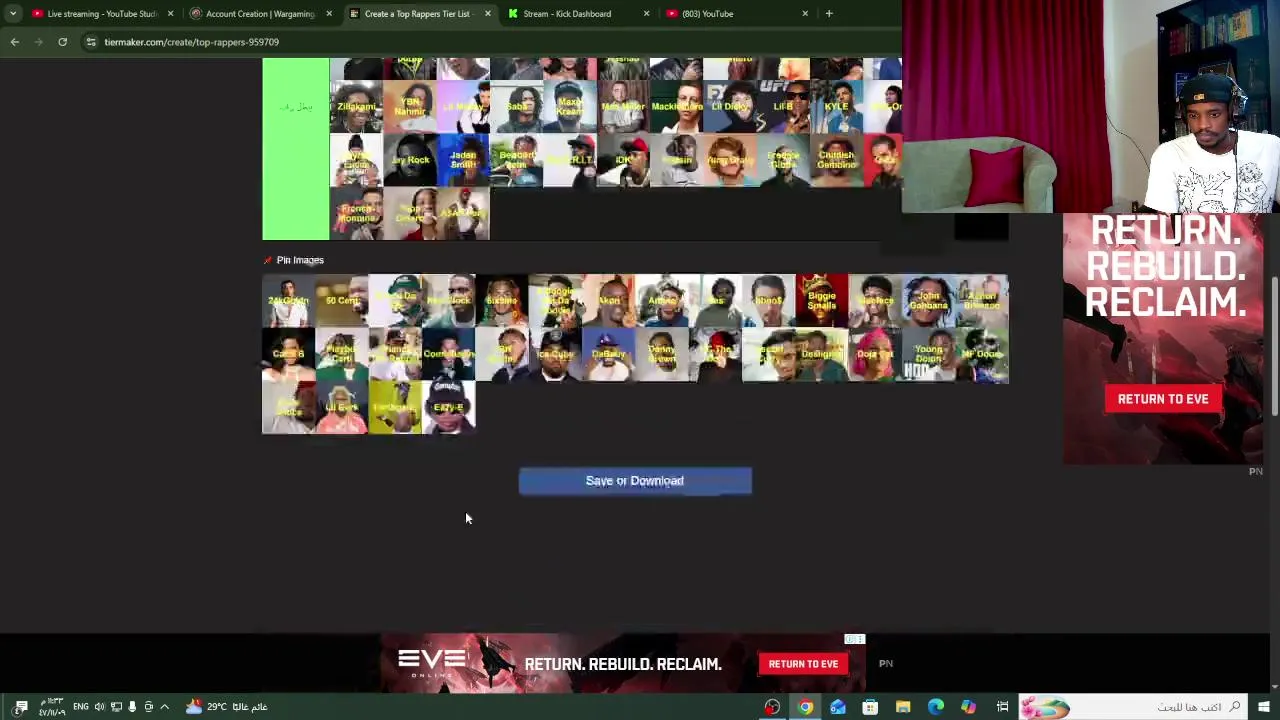Select the Zillakami image in the green tier
This screenshot has height=720, width=1280.
pos(356,107)
